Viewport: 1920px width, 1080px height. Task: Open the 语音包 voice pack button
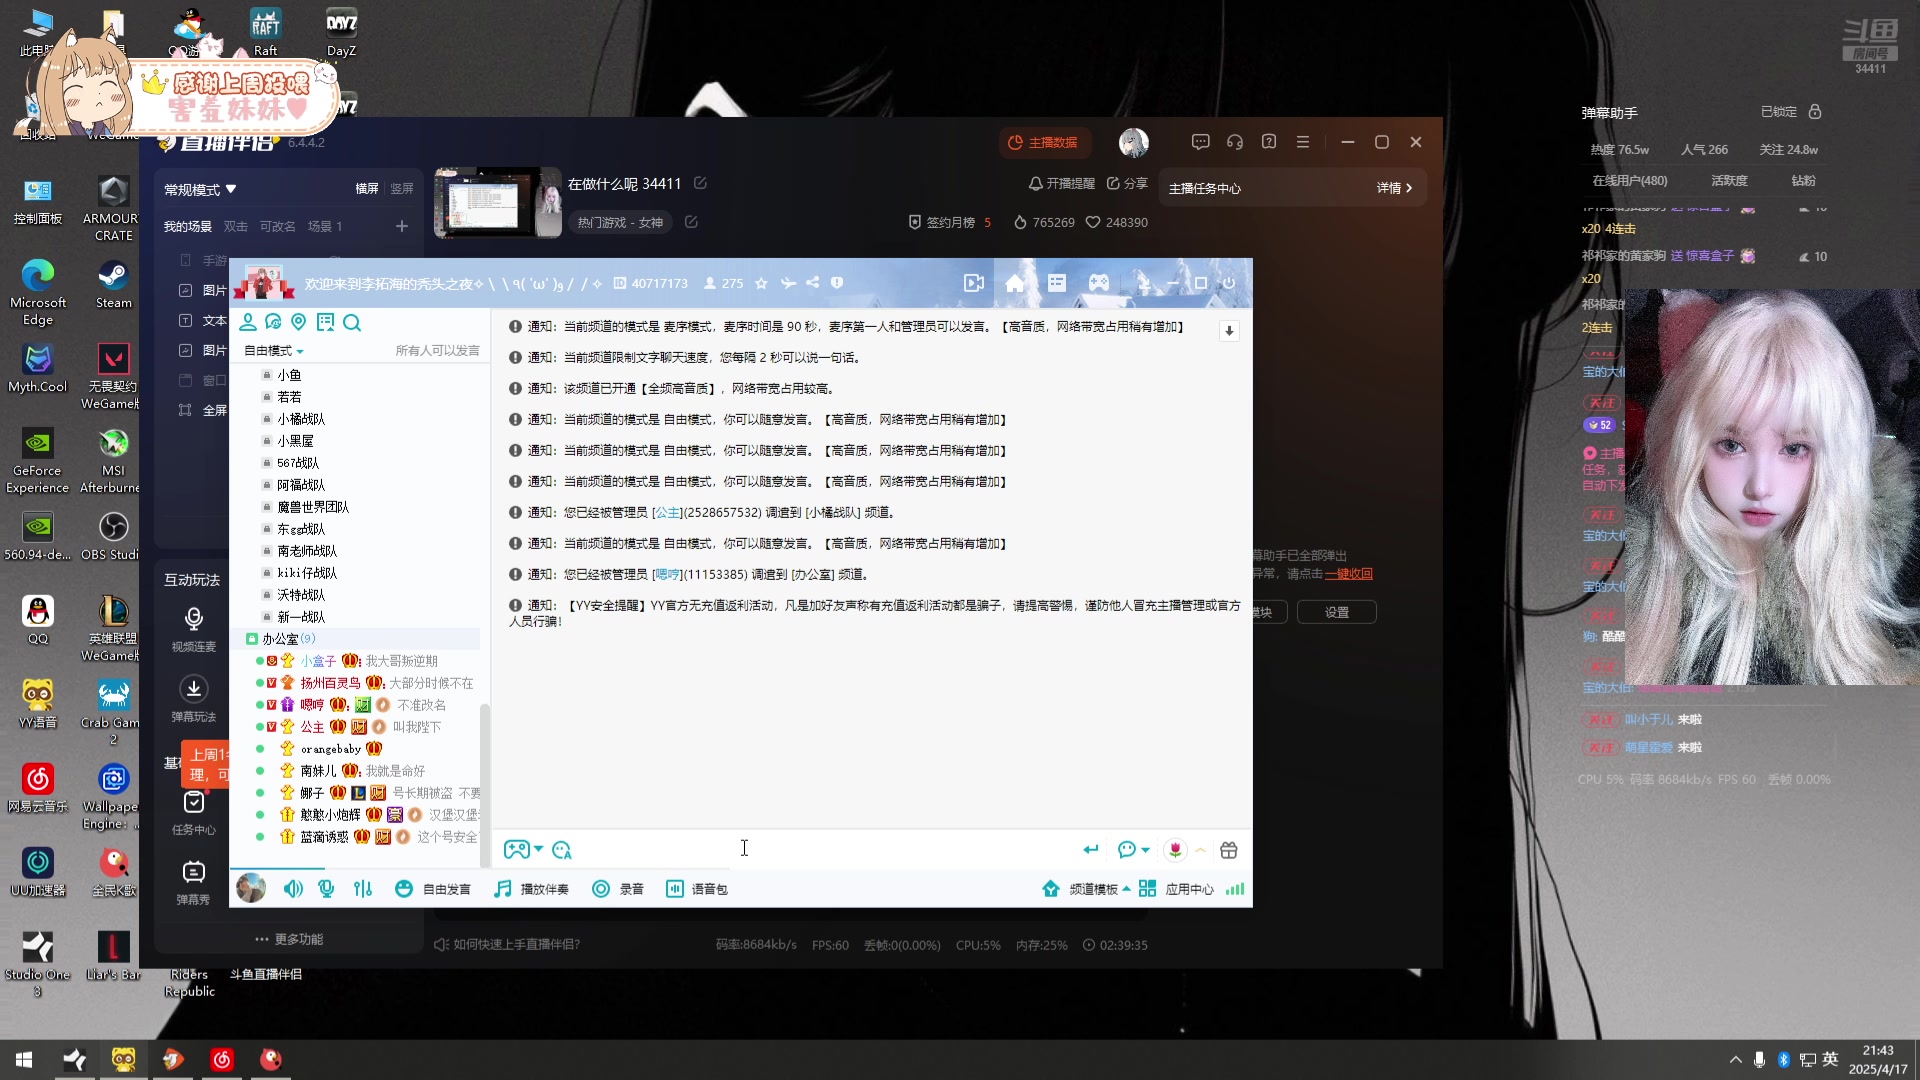pyautogui.click(x=697, y=889)
